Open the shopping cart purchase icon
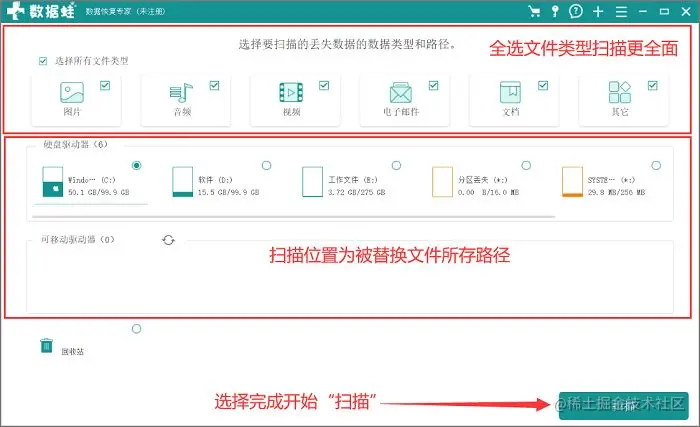Image resolution: width=700 pixels, height=427 pixels. click(x=534, y=11)
